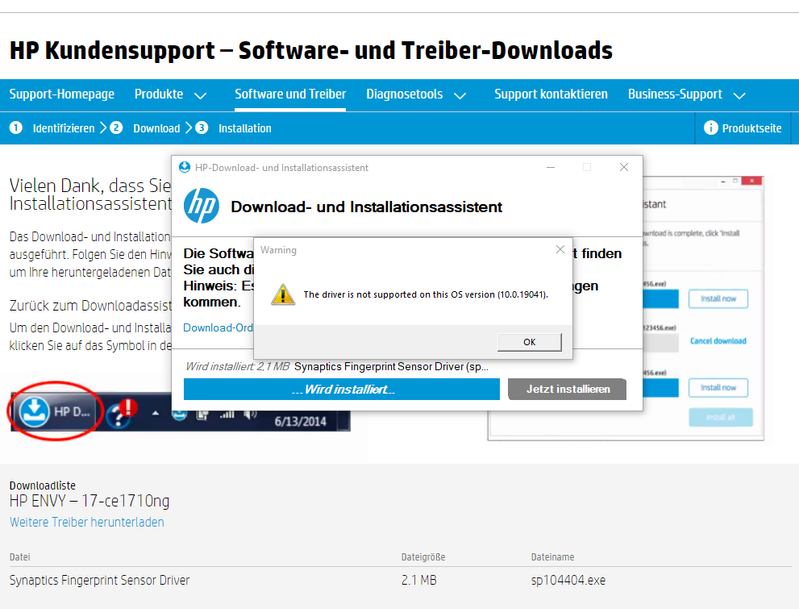Click the show hidden icons arrow in tray image
799x609 pixels.
155,413
